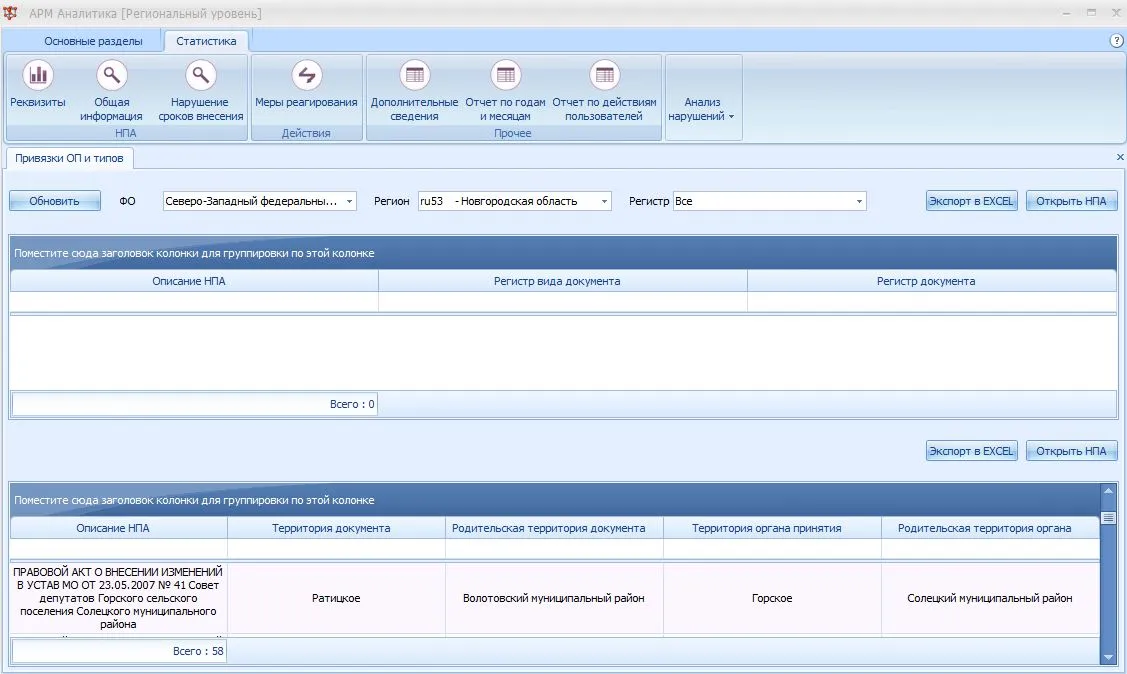Select the ПРАВОВОЙ АКТ О ВНЕСЕНИИ ИЗМЕНЕНИЙ row
Screen dimensions: 1127x674
coord(555,598)
